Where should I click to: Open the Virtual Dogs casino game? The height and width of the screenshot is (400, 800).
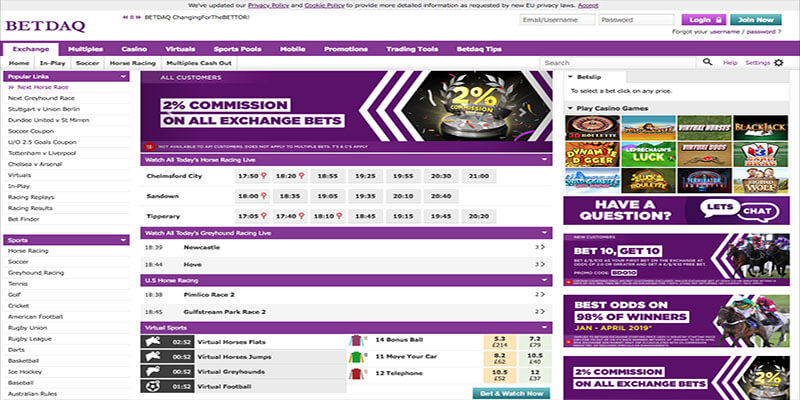pyautogui.click(x=704, y=154)
